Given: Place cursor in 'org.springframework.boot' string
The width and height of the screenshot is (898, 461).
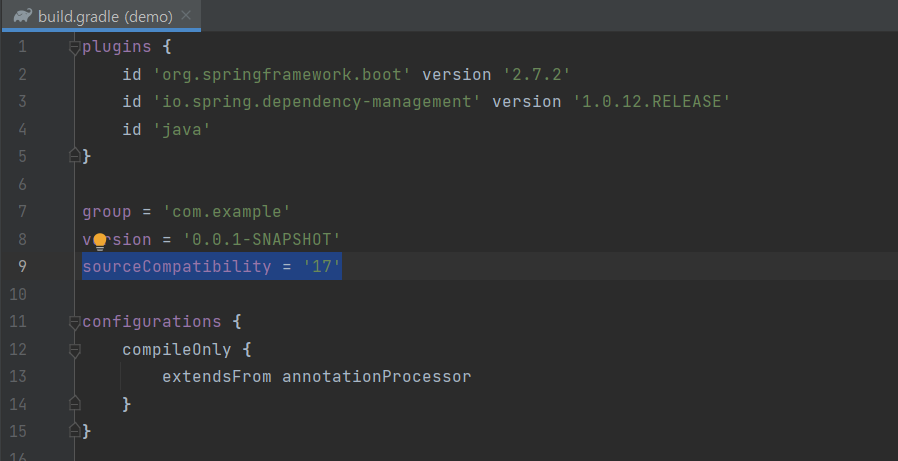Looking at the screenshot, I should point(282,74).
